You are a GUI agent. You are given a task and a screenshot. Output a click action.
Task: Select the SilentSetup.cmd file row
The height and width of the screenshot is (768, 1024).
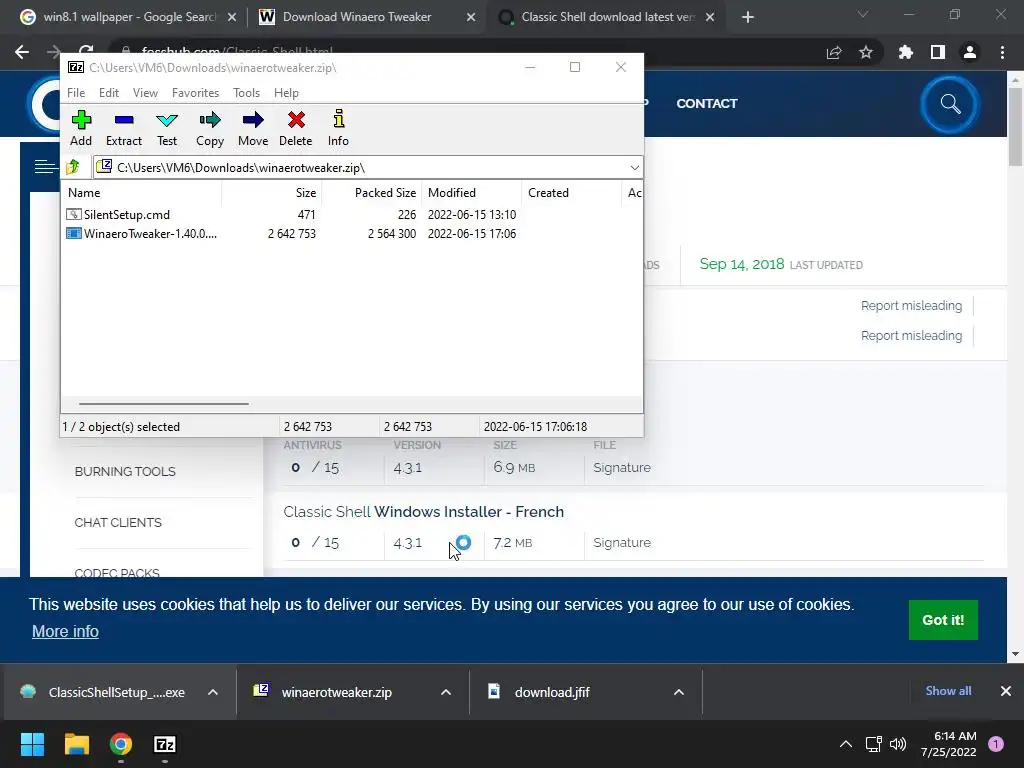coord(291,215)
